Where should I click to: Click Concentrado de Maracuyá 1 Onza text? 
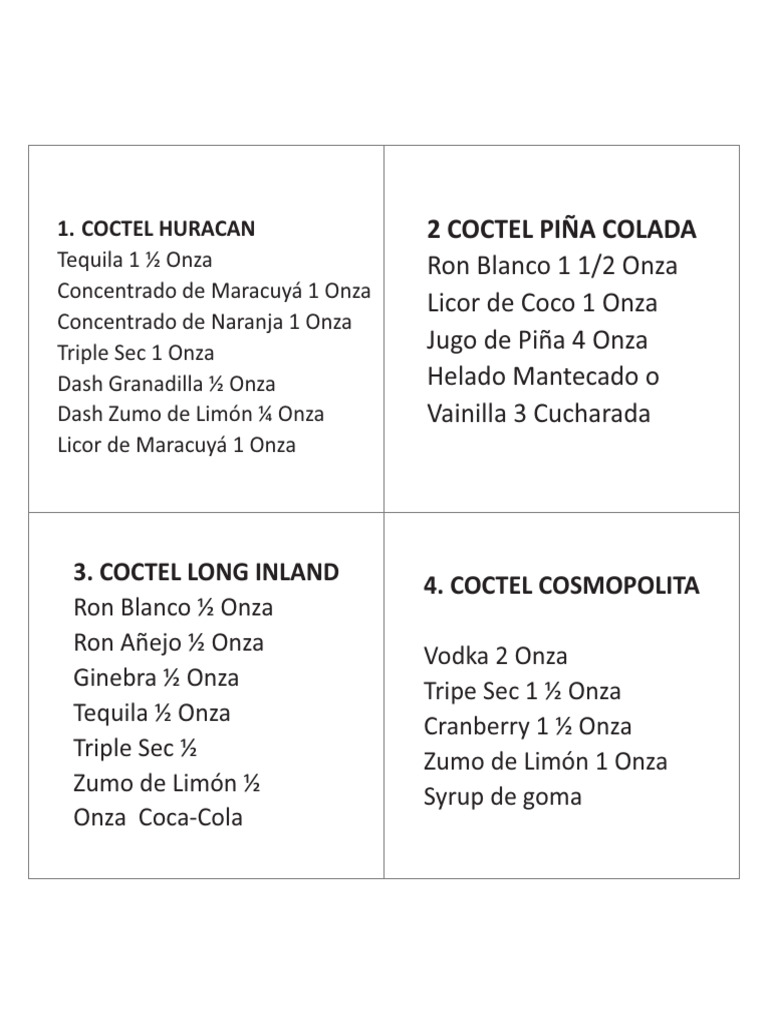click(x=214, y=291)
